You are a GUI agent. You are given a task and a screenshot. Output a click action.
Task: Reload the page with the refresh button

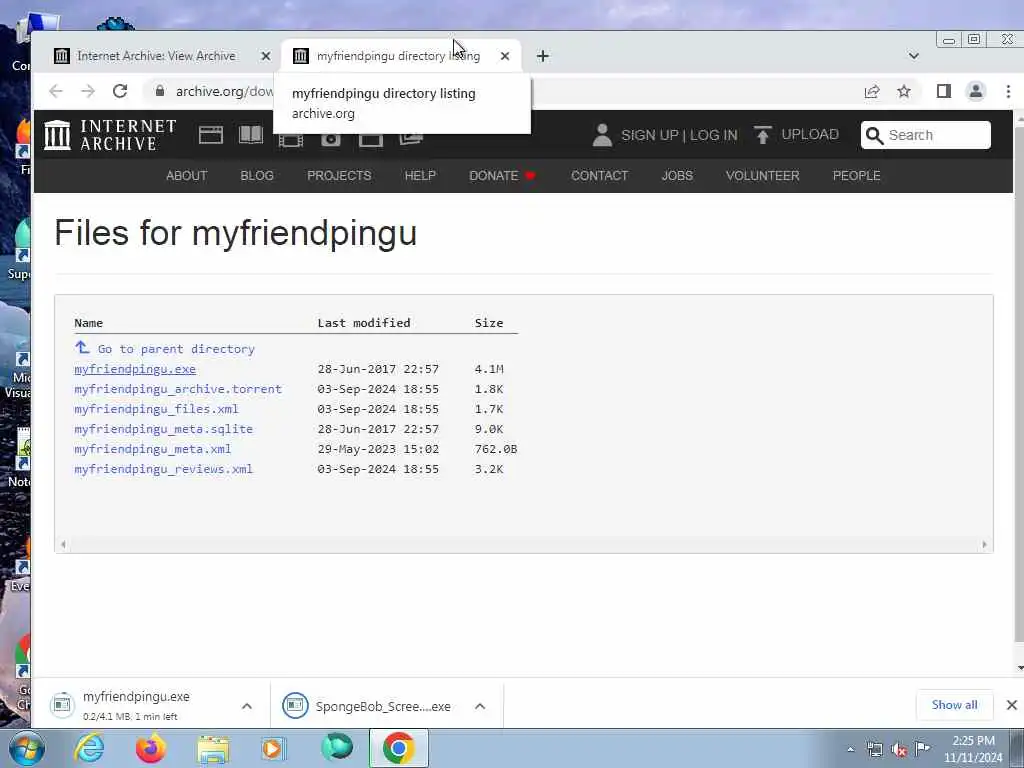click(x=120, y=91)
